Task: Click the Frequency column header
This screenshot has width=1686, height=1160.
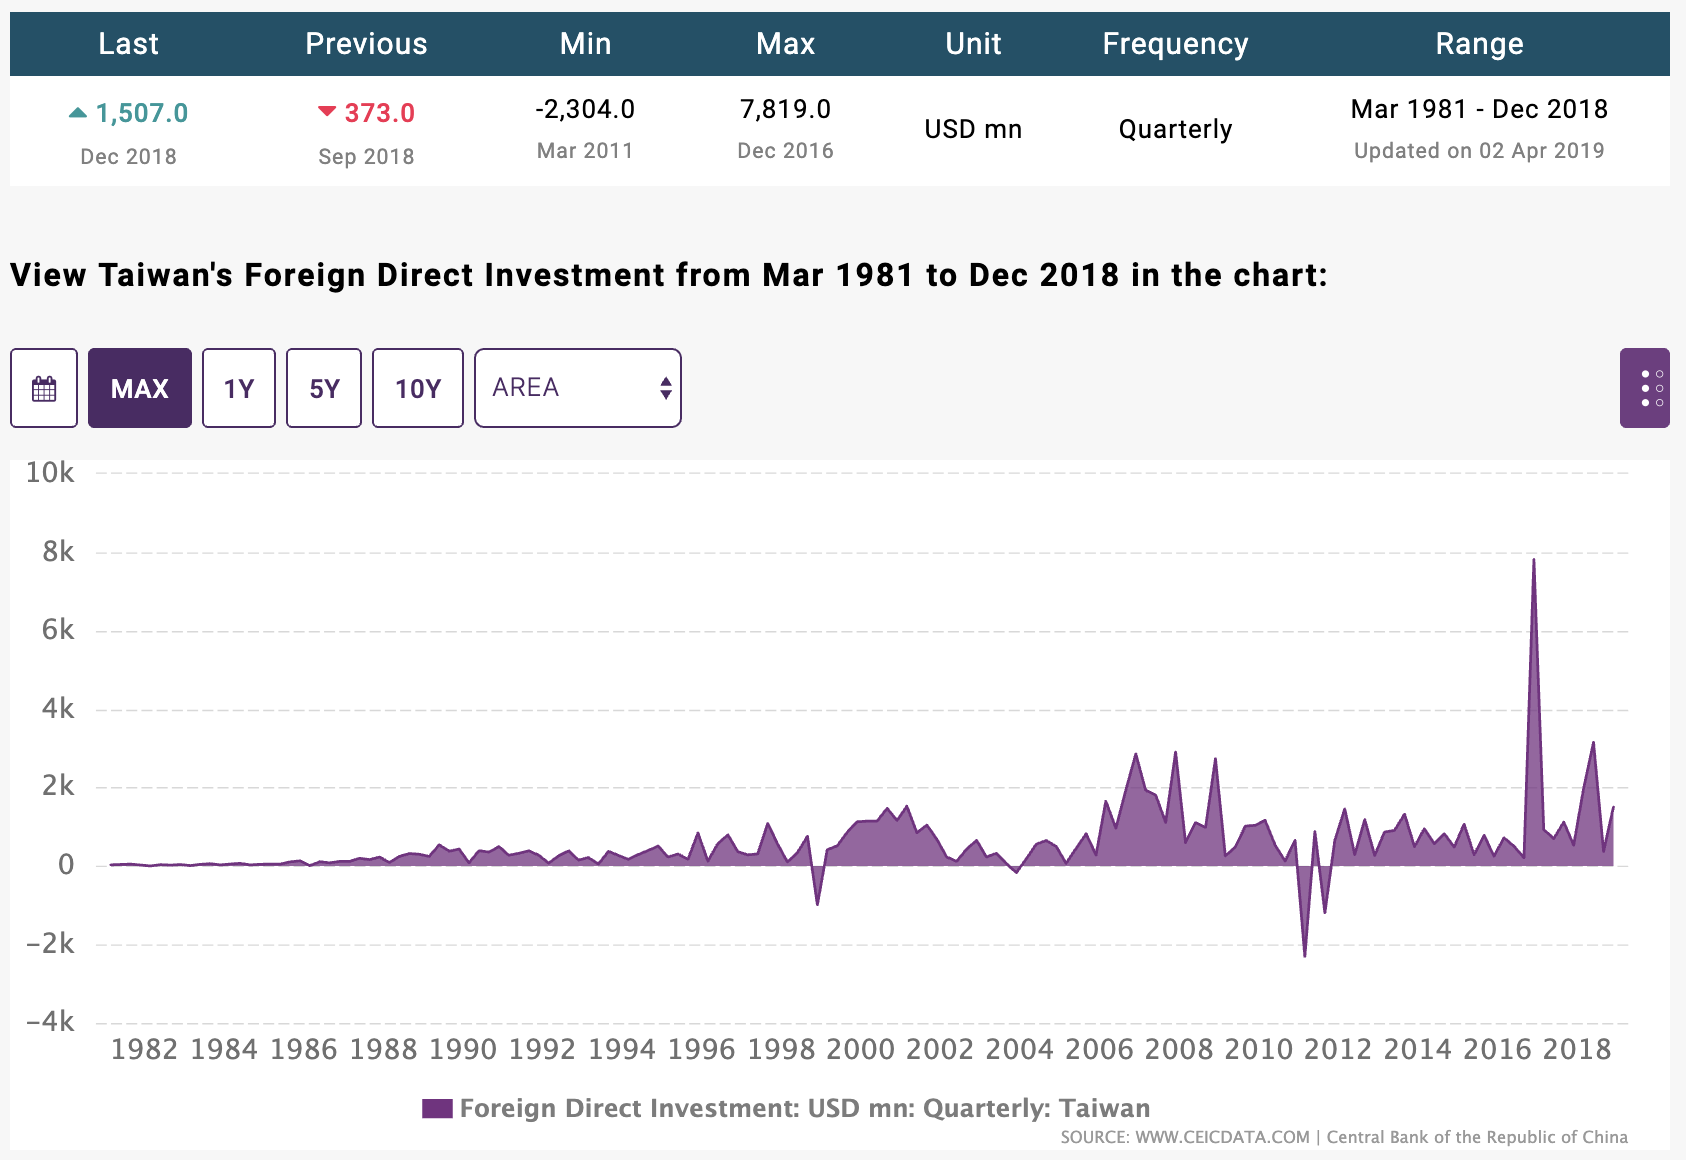Action: tap(1175, 44)
